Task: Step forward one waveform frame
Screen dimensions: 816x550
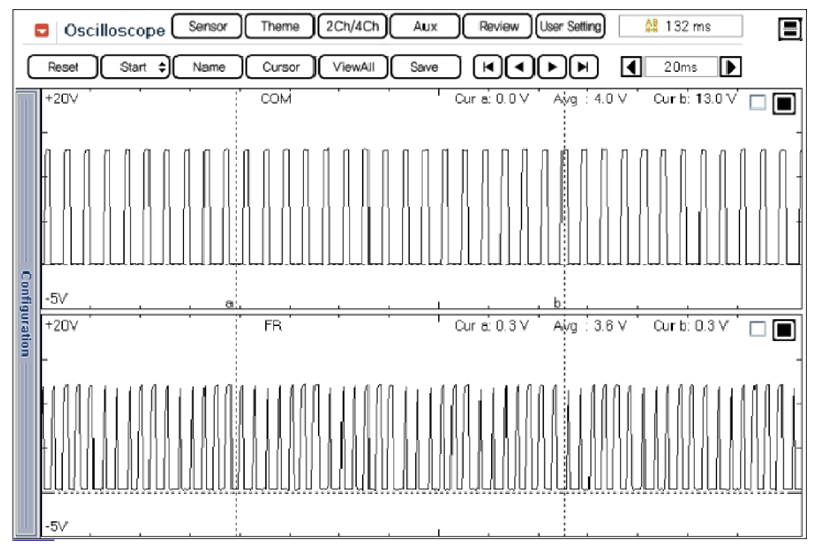Action: pyautogui.click(x=551, y=67)
